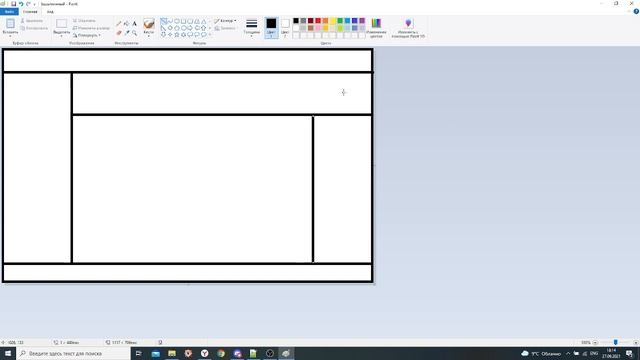Open the shape Fill dropdown

(x=225, y=28)
